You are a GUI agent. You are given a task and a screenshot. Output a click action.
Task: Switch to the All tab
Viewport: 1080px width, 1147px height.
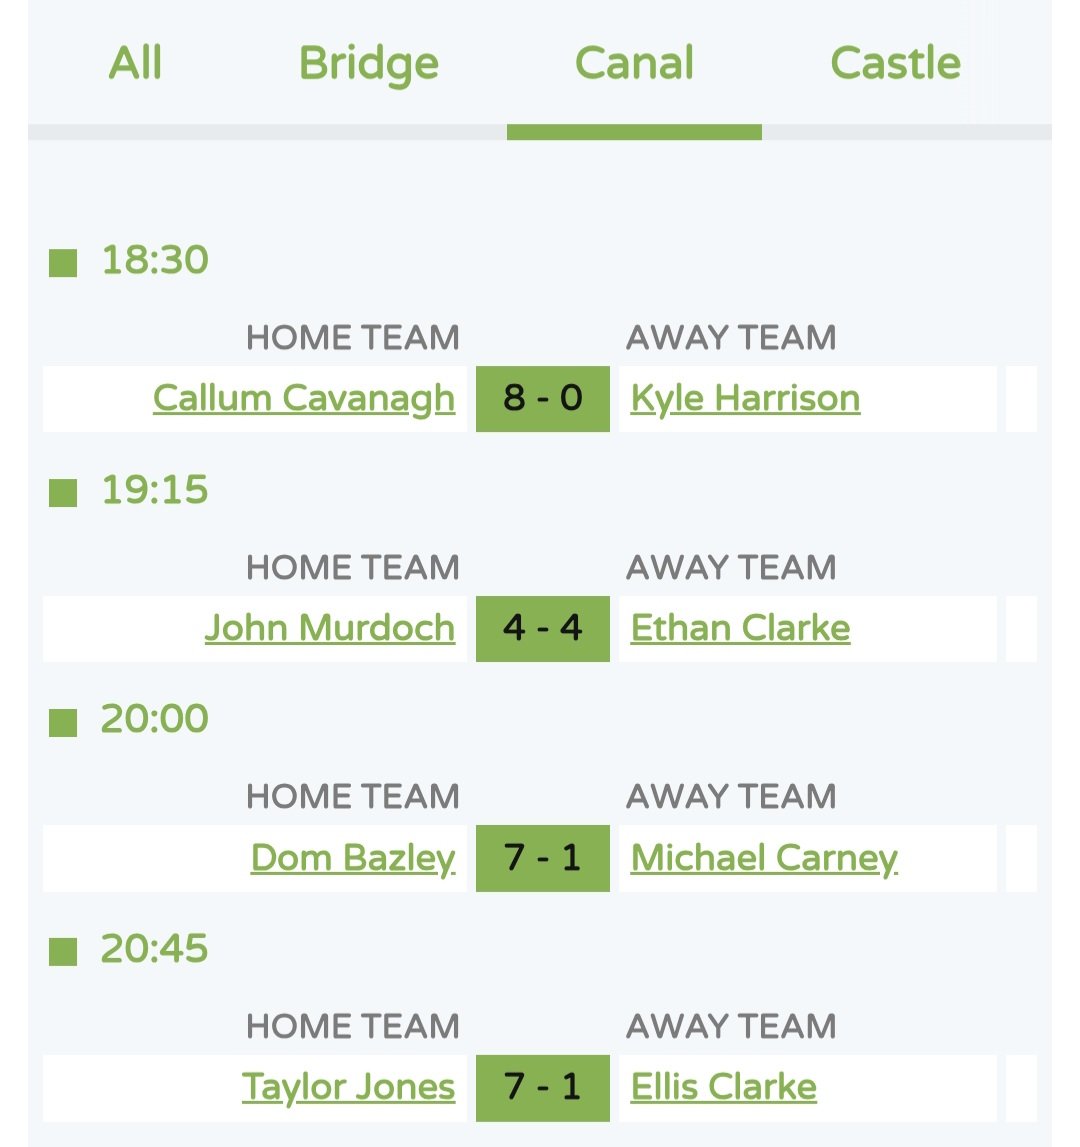click(x=135, y=63)
